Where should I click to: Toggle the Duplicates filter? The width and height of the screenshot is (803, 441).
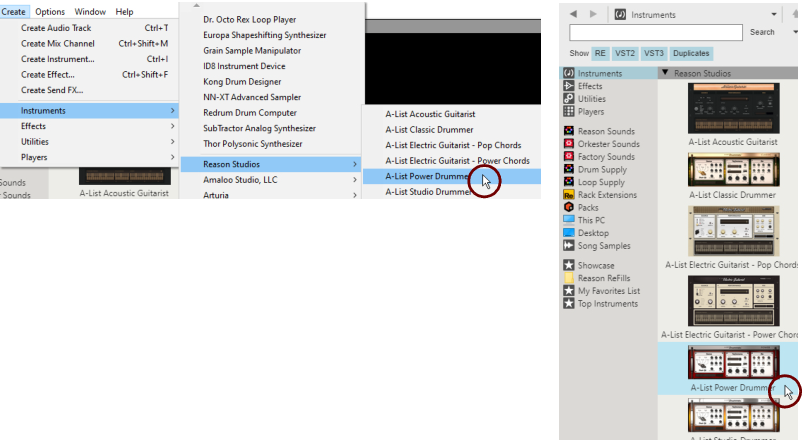click(x=691, y=53)
